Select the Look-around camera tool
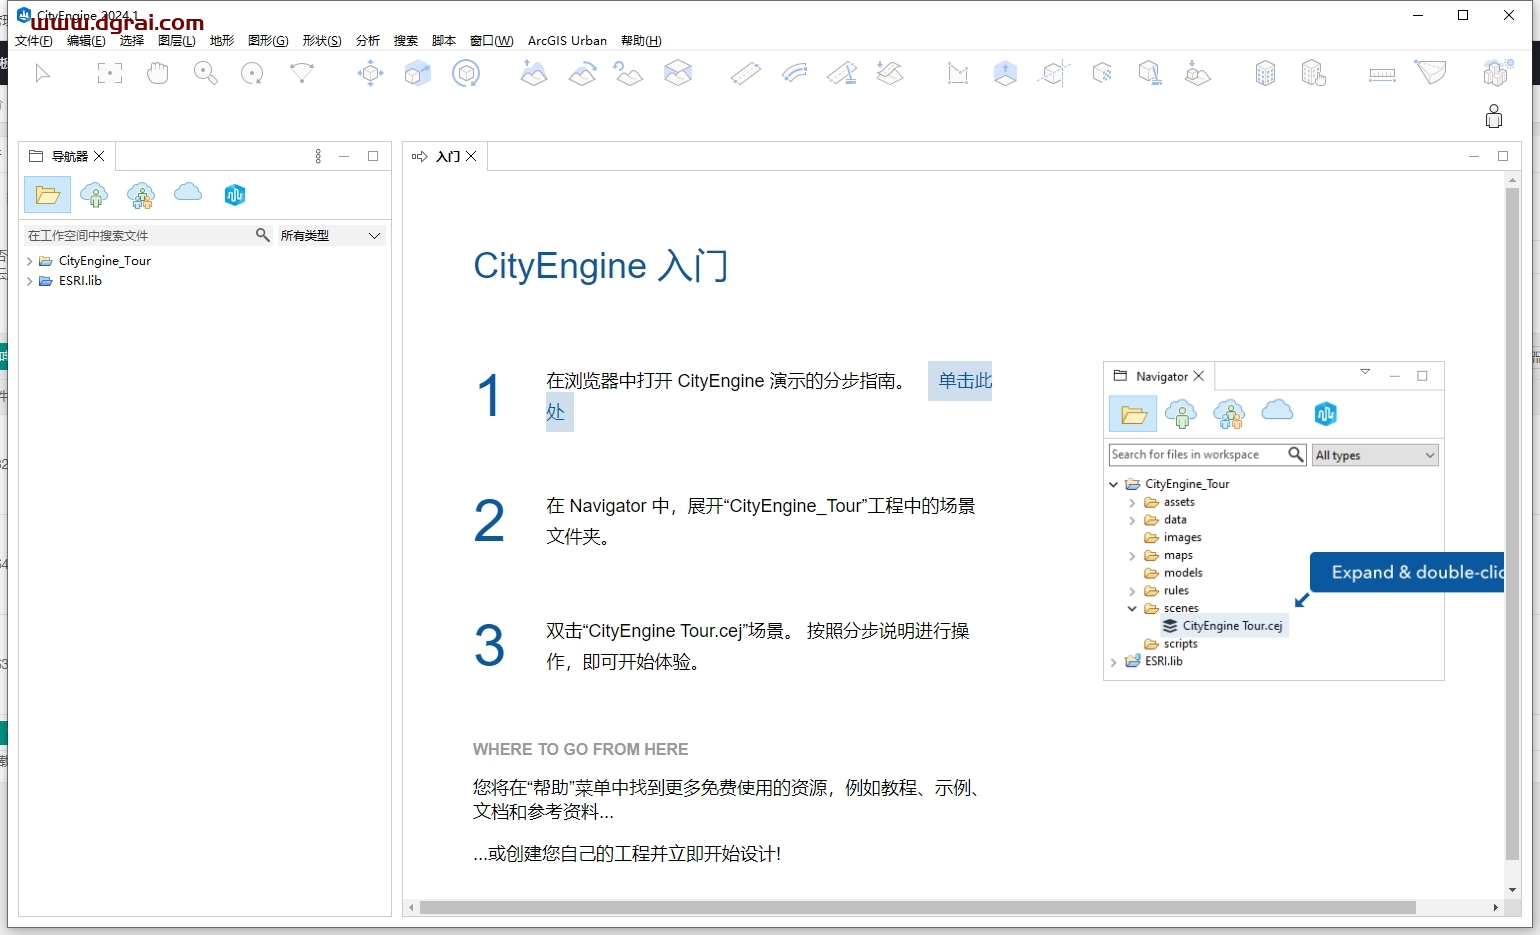The height and width of the screenshot is (935, 1540). click(301, 73)
